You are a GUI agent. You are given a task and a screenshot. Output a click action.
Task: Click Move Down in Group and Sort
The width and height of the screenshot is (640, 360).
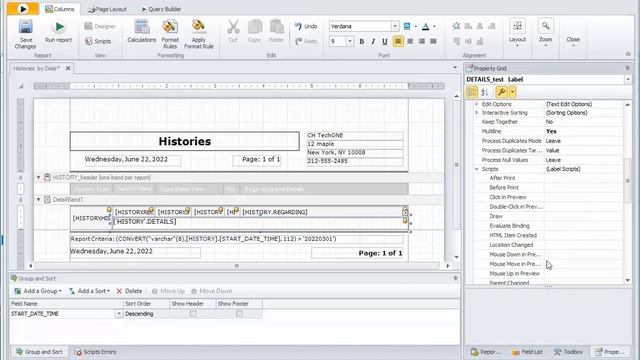211,291
